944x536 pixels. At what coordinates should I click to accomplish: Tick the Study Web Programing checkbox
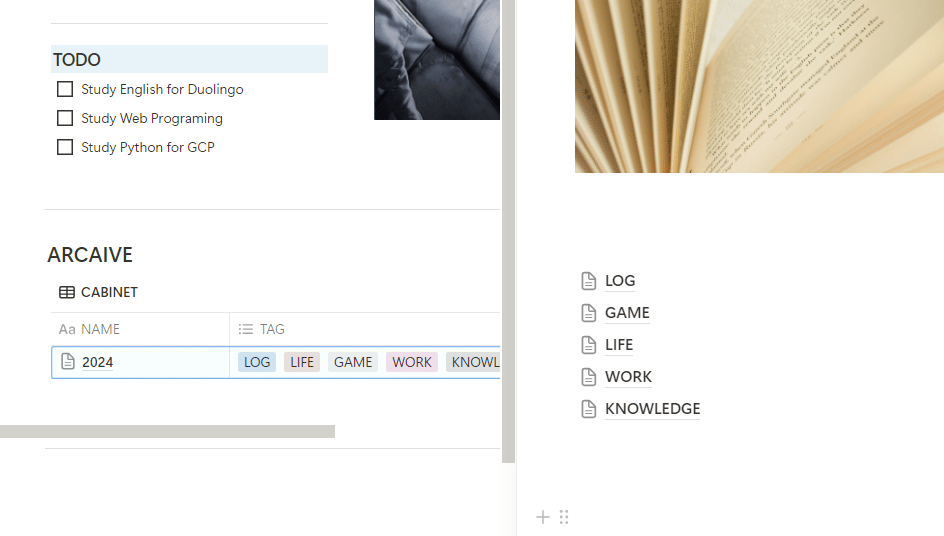click(65, 118)
